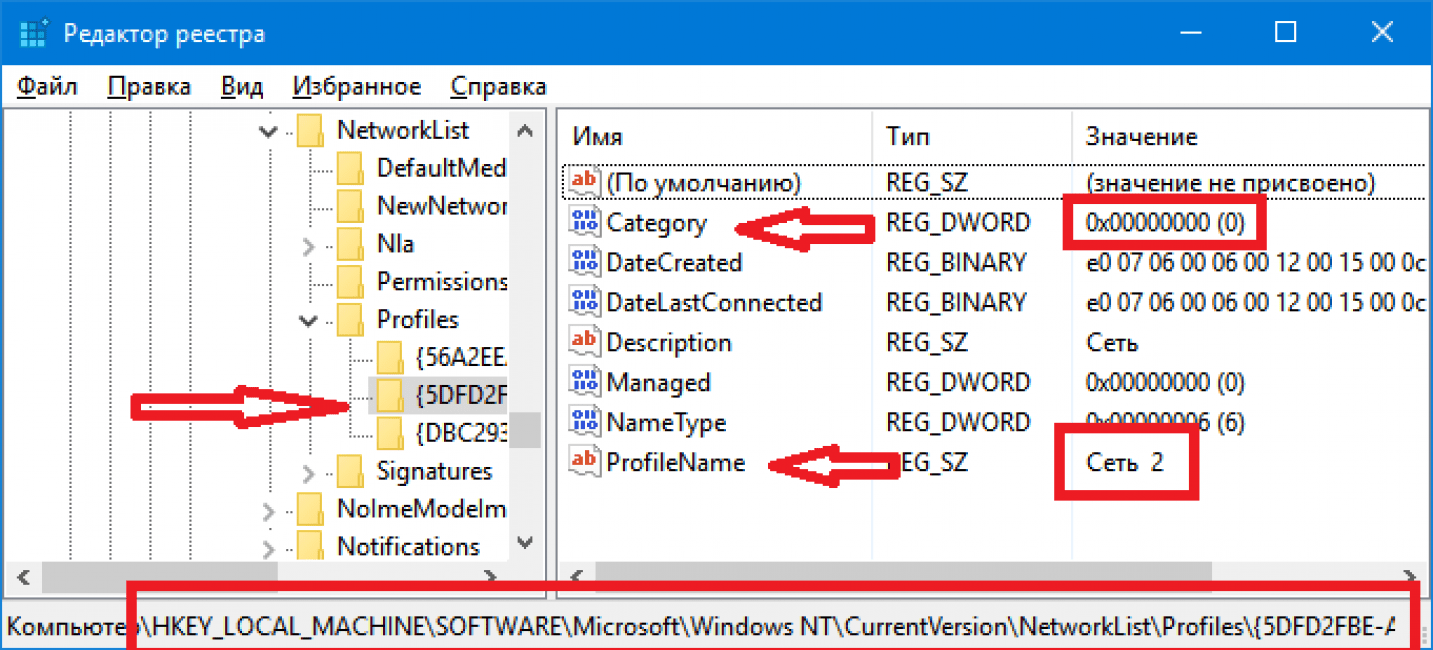Collapse the NetworkList tree node

[x=268, y=131]
